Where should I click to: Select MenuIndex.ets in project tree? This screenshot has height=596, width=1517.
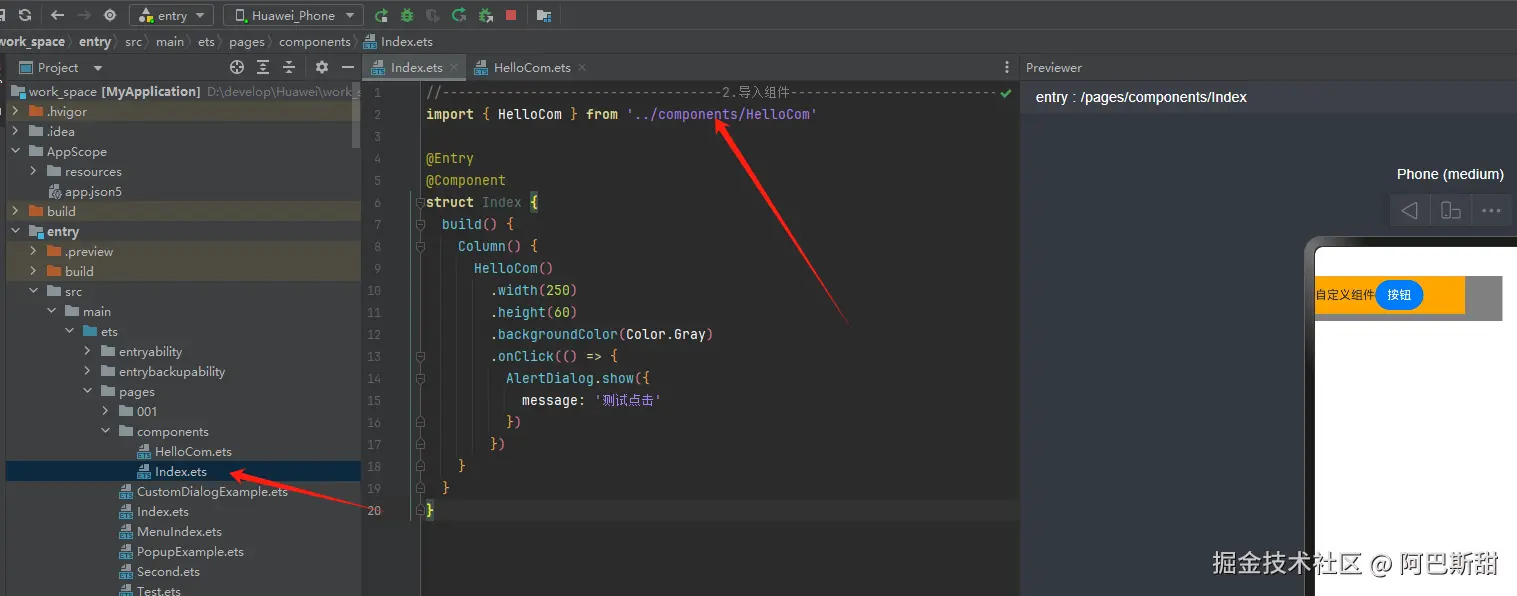tap(170, 531)
